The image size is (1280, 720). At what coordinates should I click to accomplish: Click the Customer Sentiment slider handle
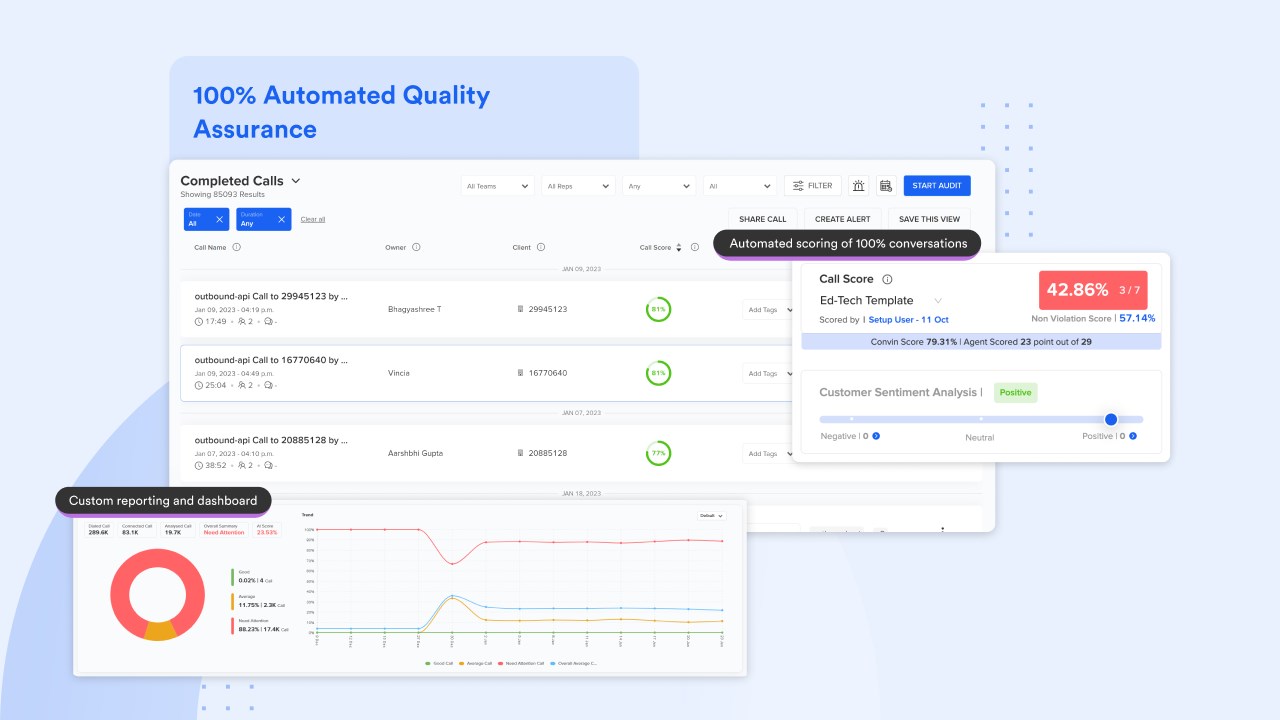point(1111,419)
